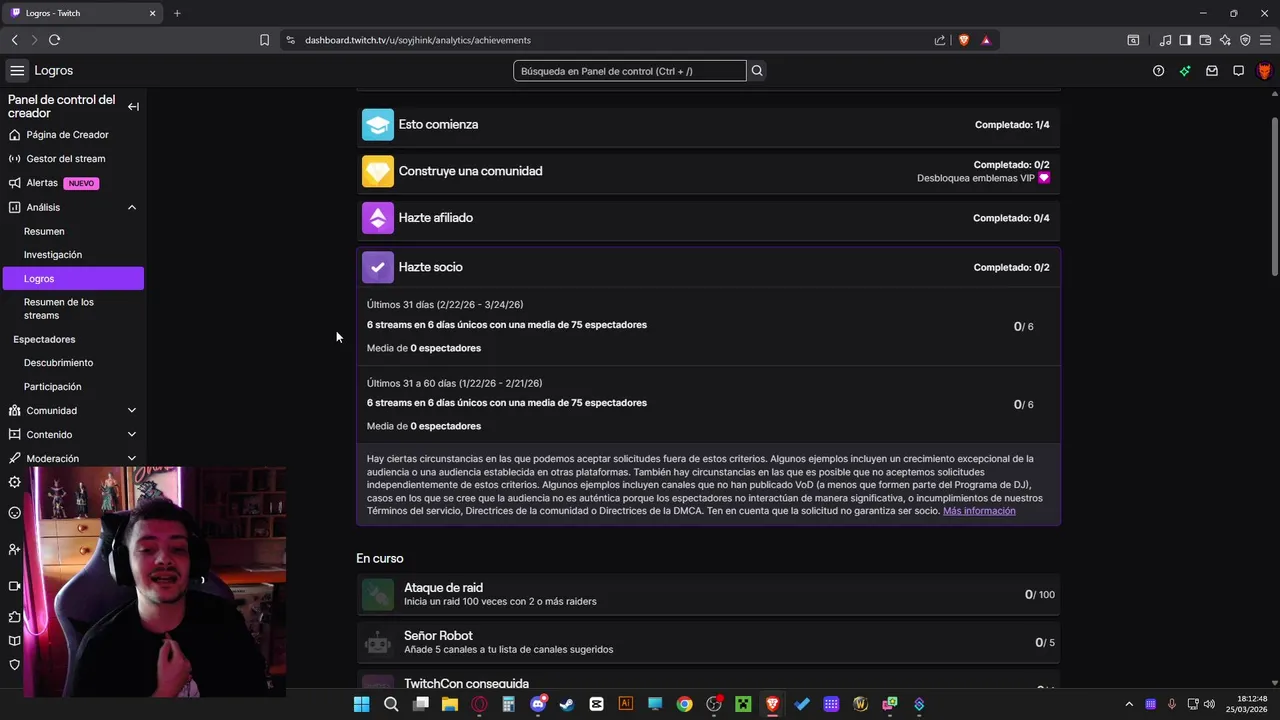Click the search magnifier button

coord(757,71)
